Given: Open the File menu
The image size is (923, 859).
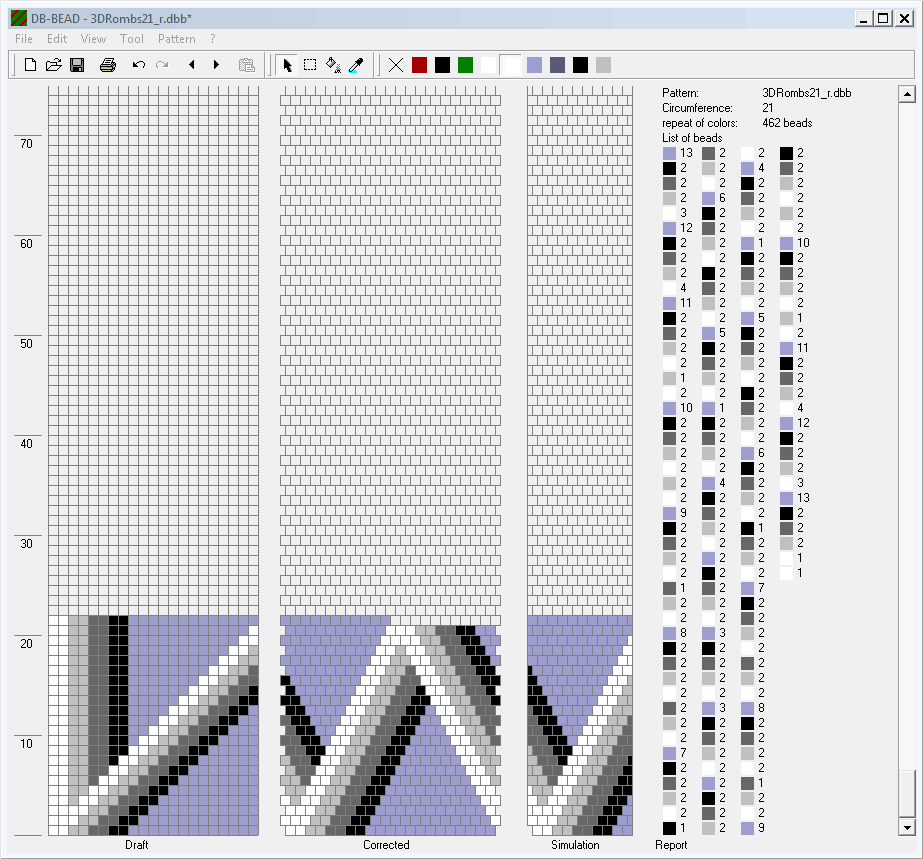Looking at the screenshot, I should click(24, 39).
